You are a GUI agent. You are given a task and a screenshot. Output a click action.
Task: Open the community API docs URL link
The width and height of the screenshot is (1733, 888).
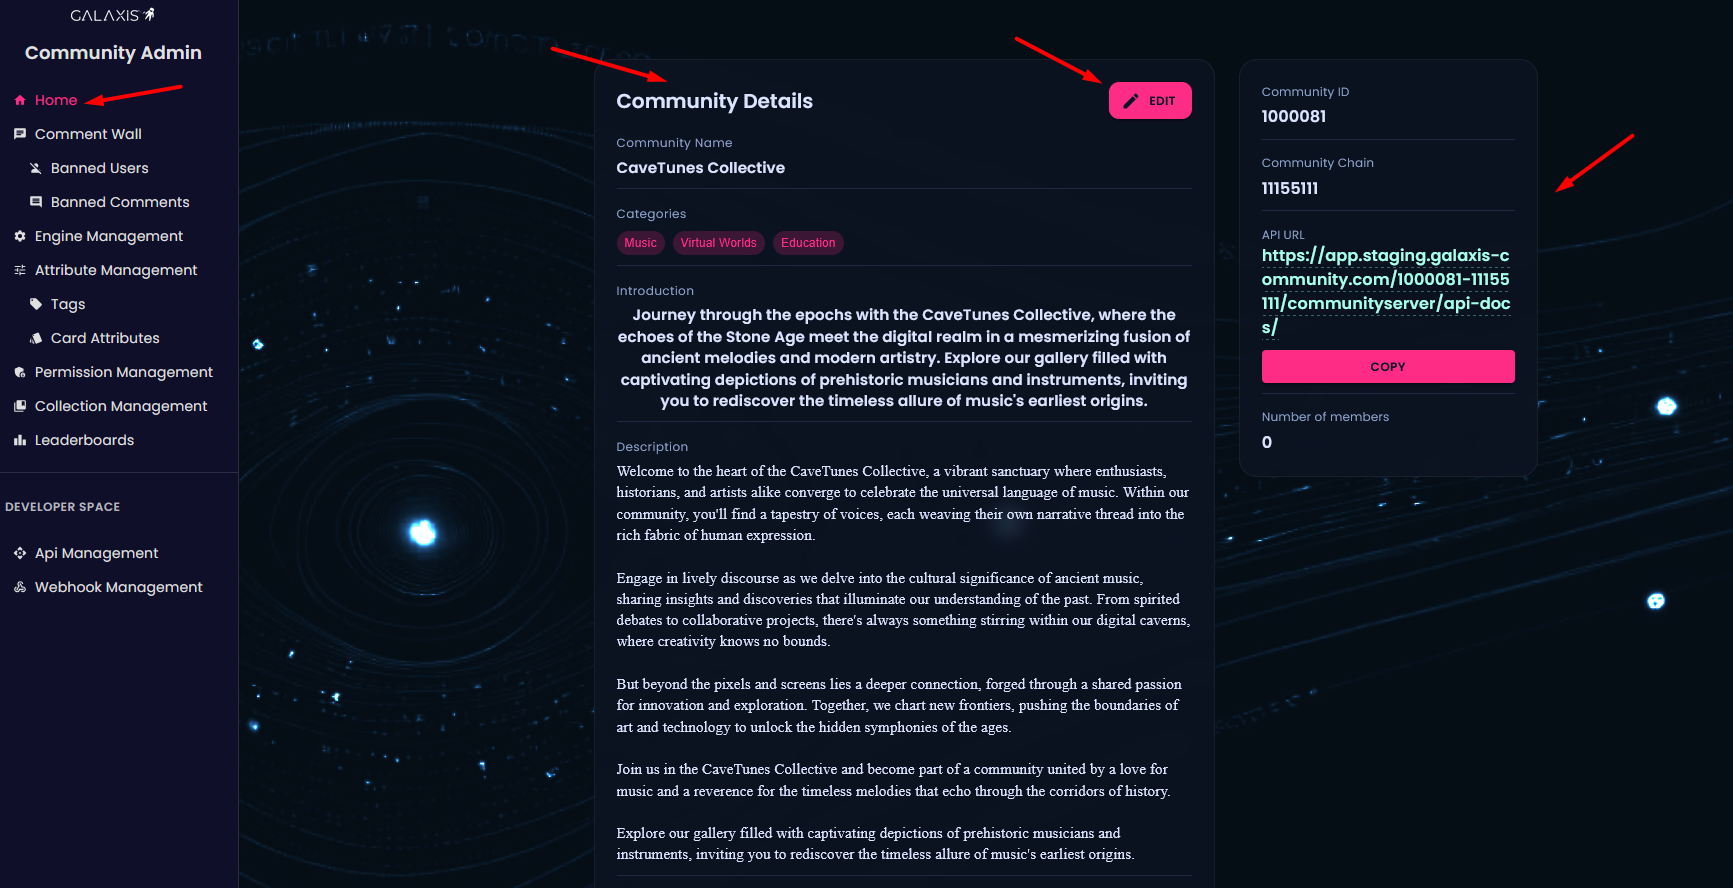(x=1385, y=291)
